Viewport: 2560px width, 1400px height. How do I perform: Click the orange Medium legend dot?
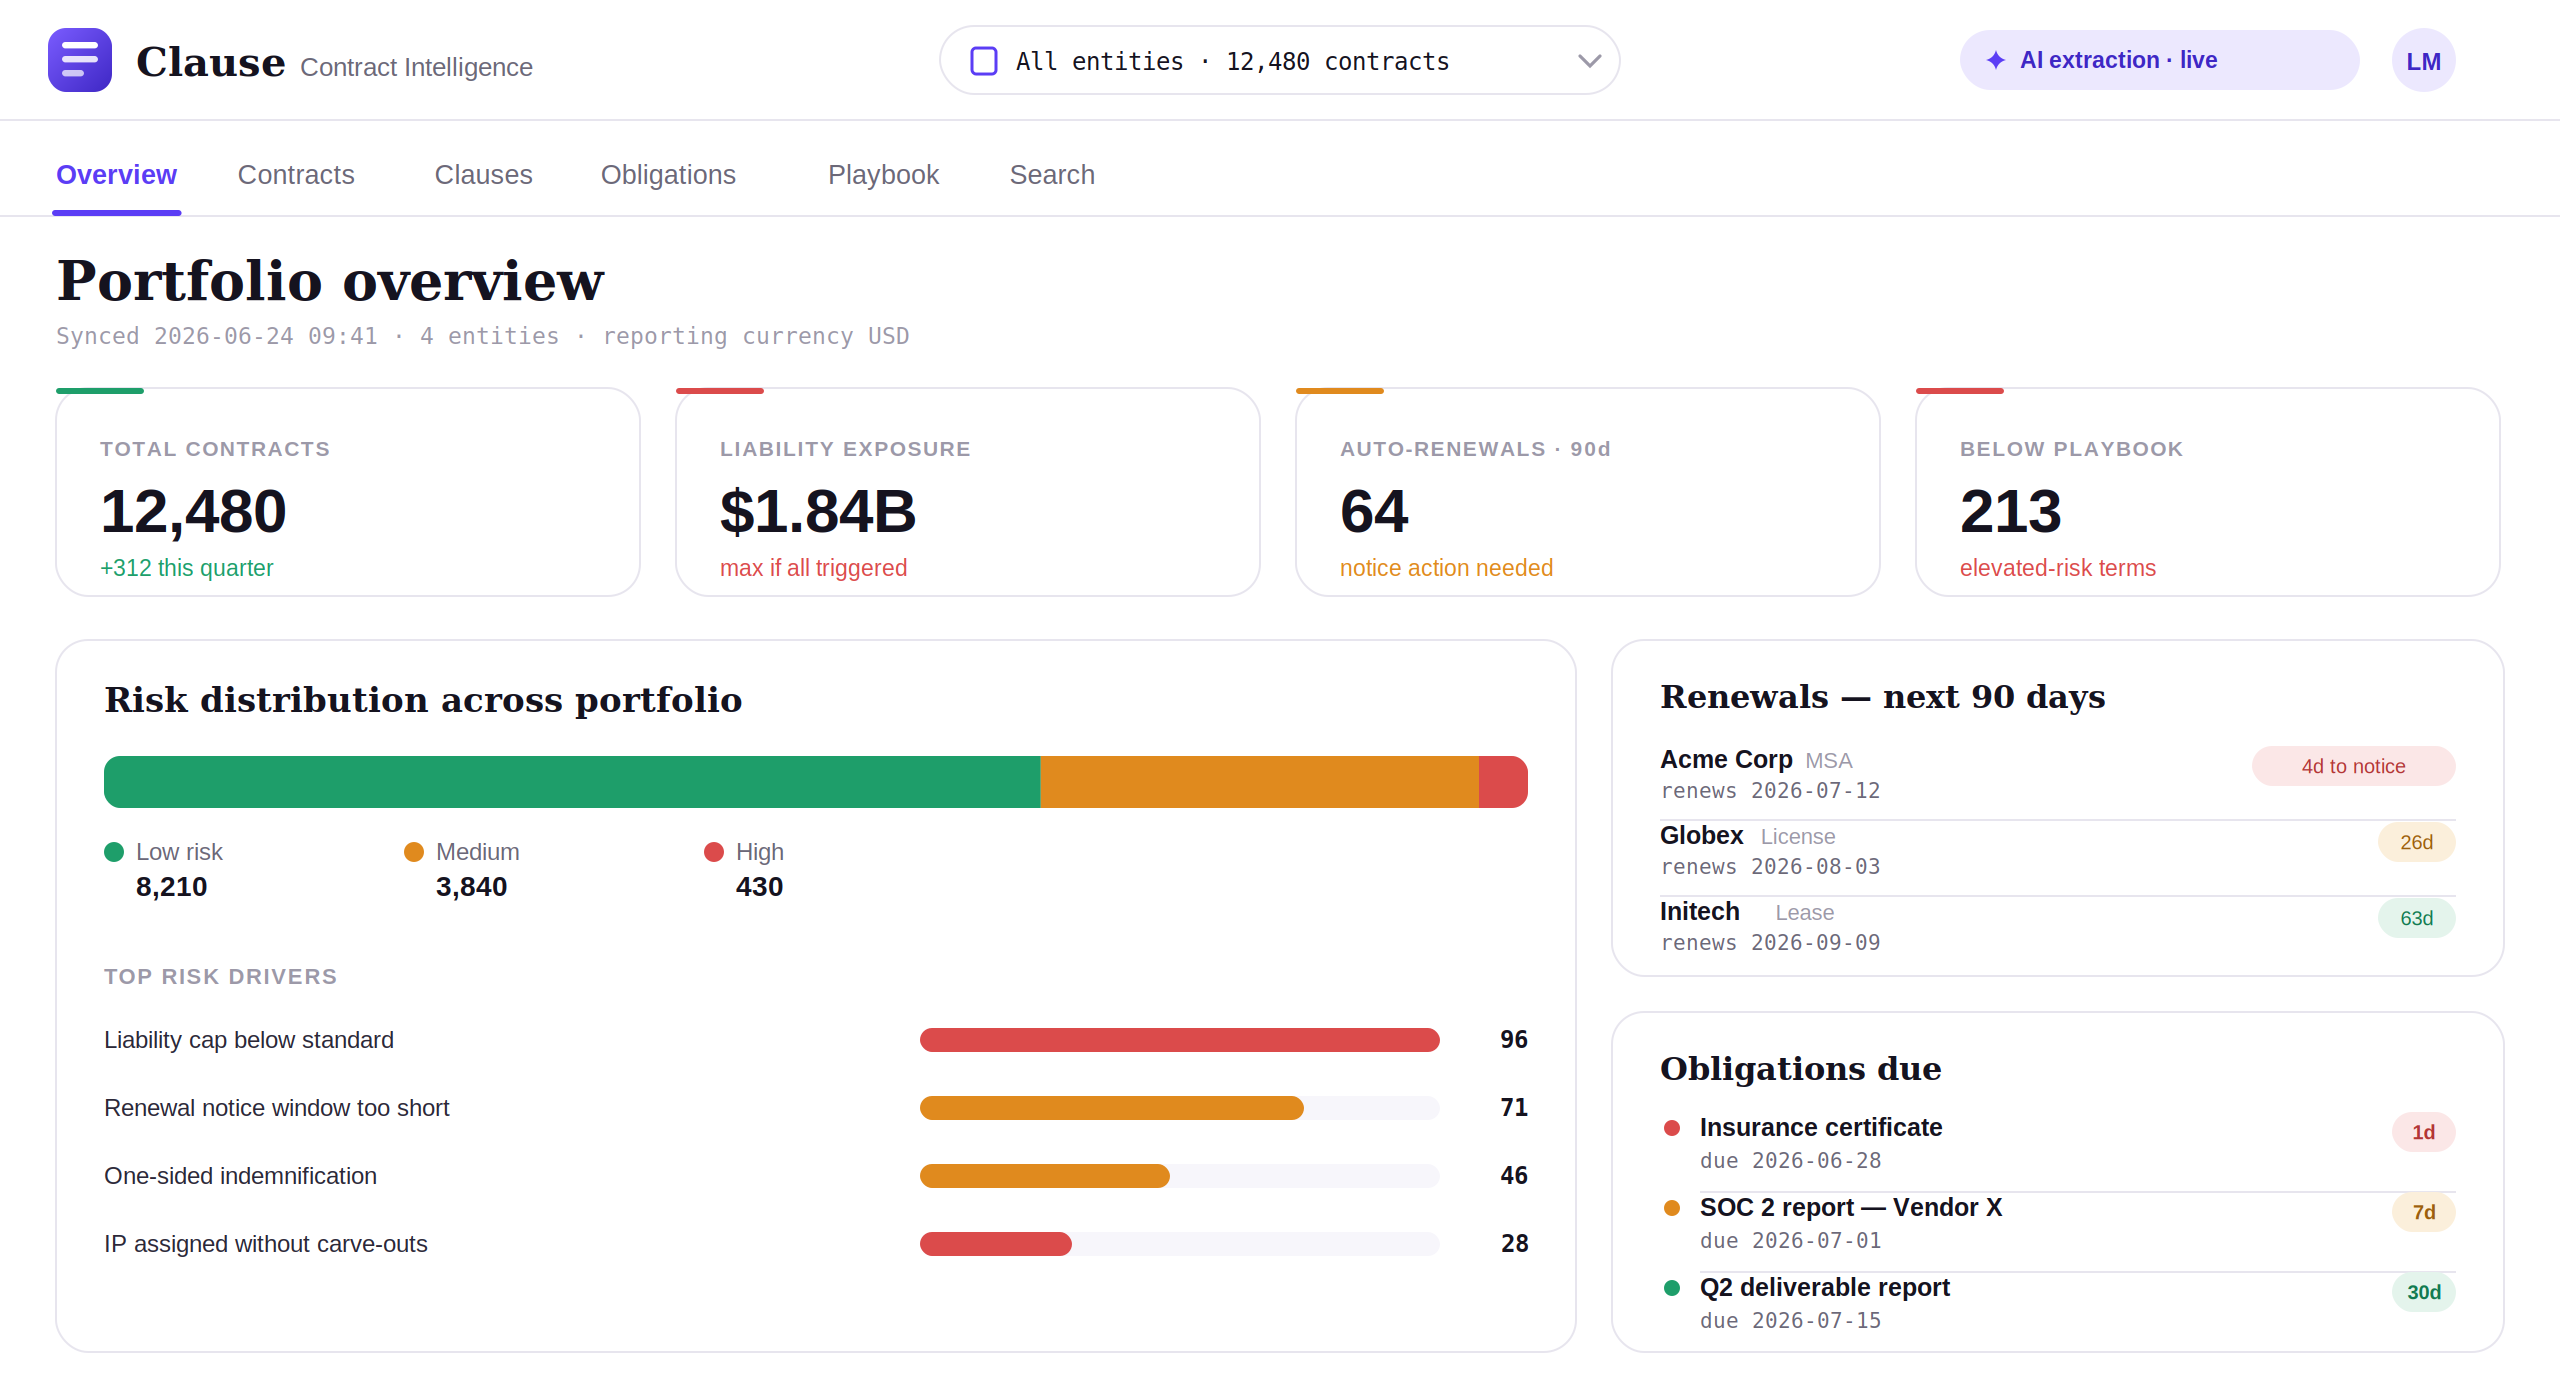[x=414, y=852]
